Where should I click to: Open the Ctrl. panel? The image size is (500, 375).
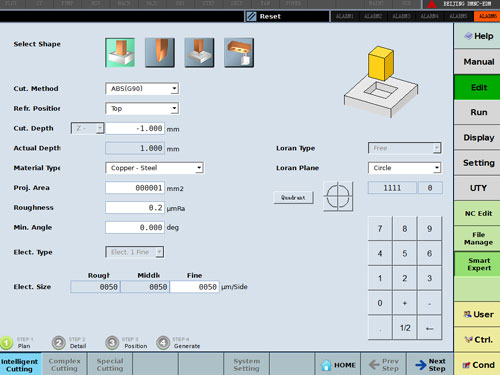tap(477, 340)
